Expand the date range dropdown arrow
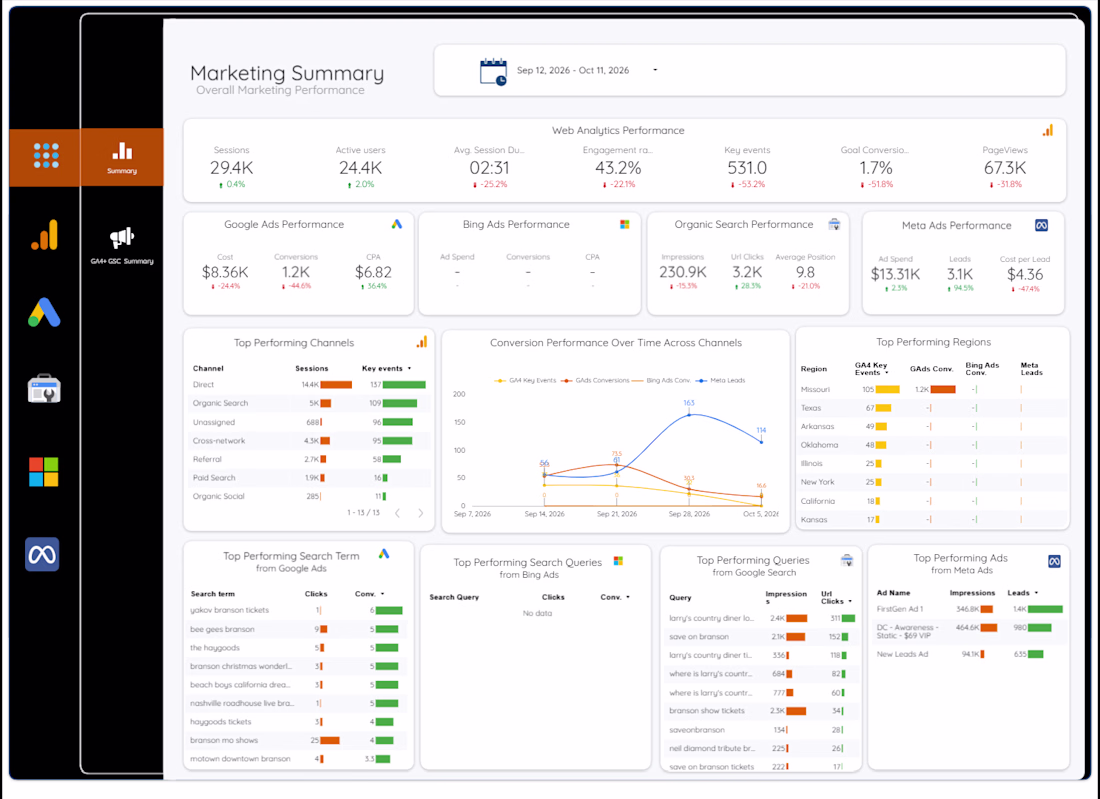Screen dimensions: 1100x799 pos(655,70)
